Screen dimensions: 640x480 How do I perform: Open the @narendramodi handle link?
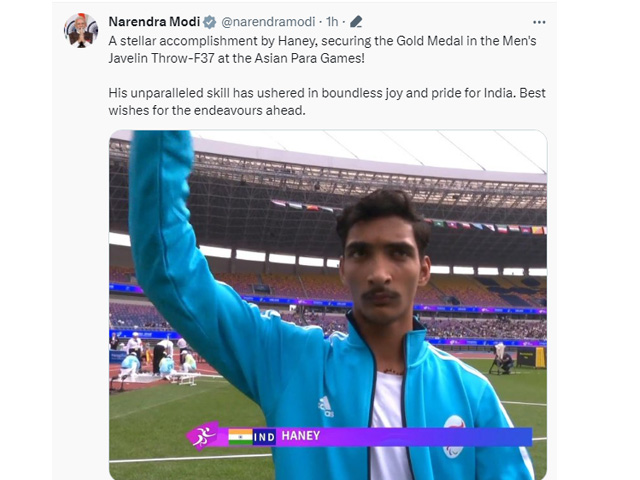[268, 22]
